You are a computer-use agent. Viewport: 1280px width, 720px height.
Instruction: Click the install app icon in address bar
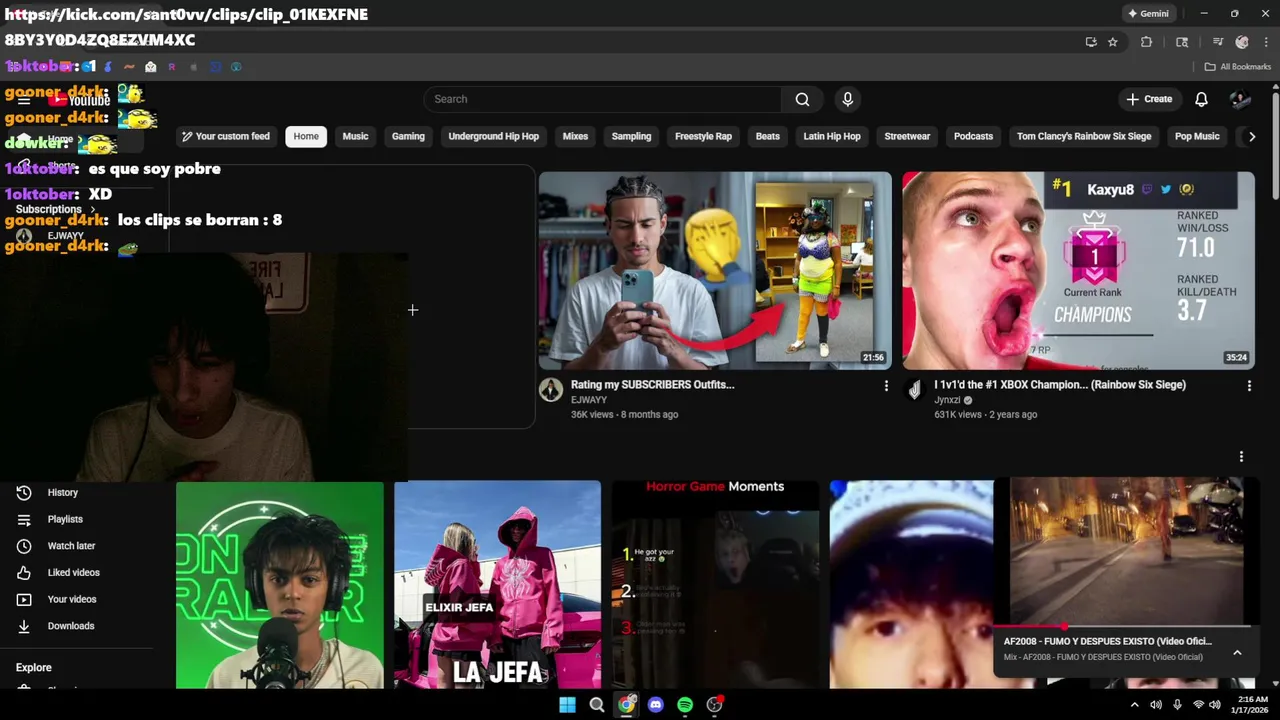pyautogui.click(x=1091, y=42)
